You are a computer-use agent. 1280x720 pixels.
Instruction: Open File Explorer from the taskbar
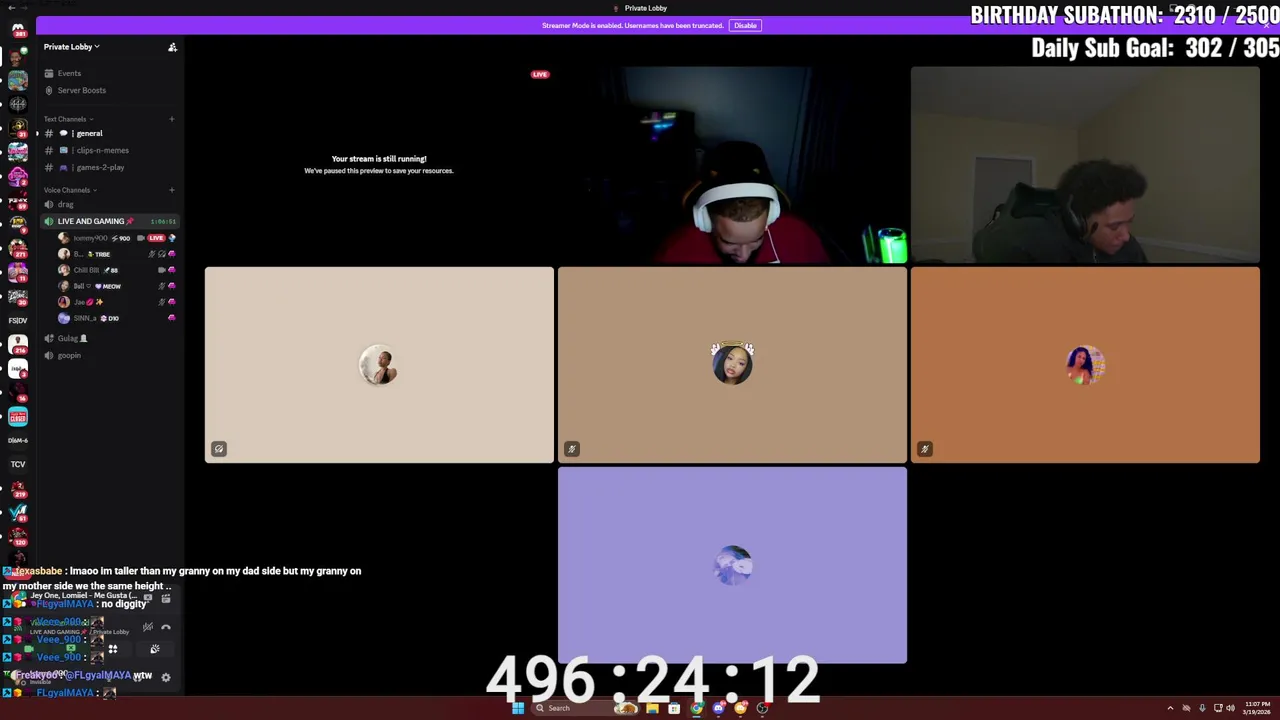pos(652,708)
